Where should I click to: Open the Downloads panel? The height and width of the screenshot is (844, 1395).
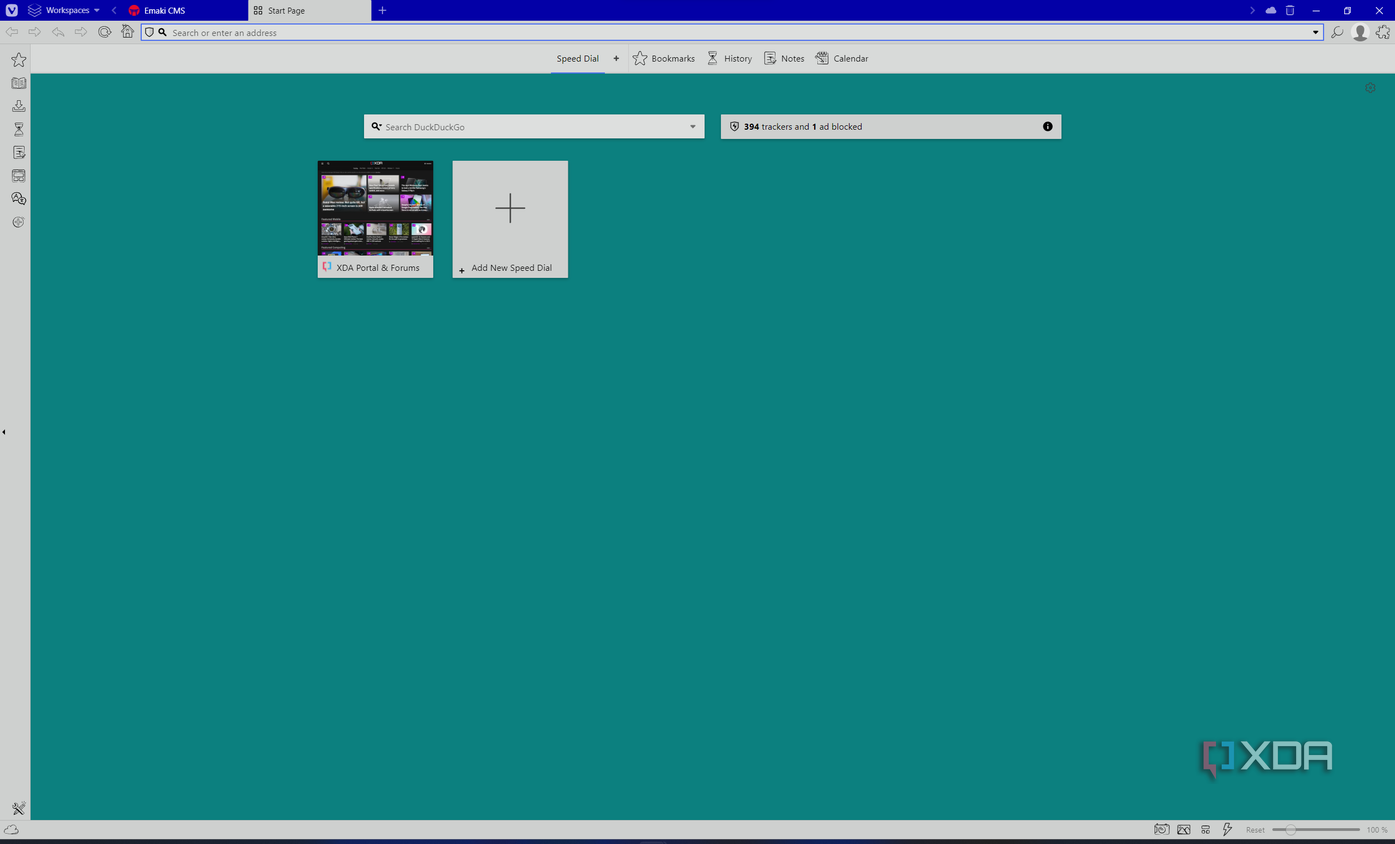18,106
